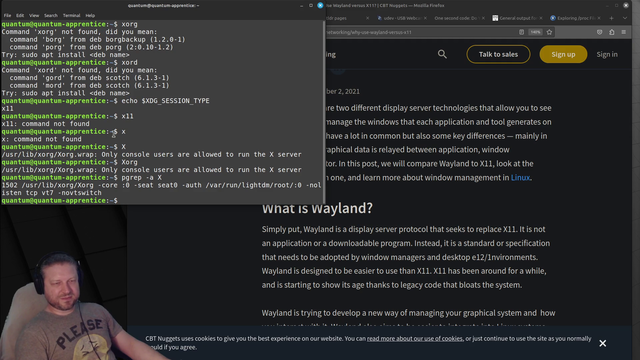Click the 'pgrep -a X' command text
Screen dimensions: 640x360
tap(141, 178)
